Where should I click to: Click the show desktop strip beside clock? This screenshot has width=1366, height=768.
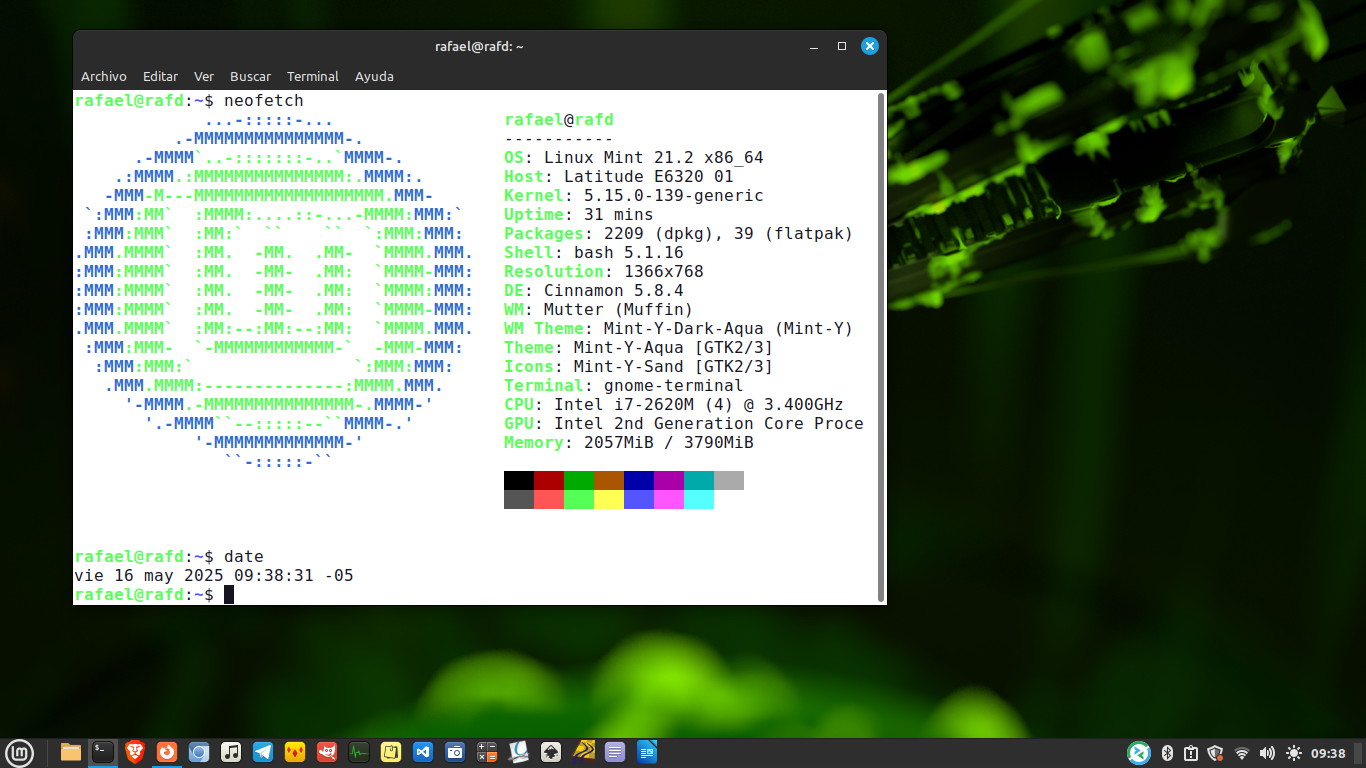click(1359, 753)
